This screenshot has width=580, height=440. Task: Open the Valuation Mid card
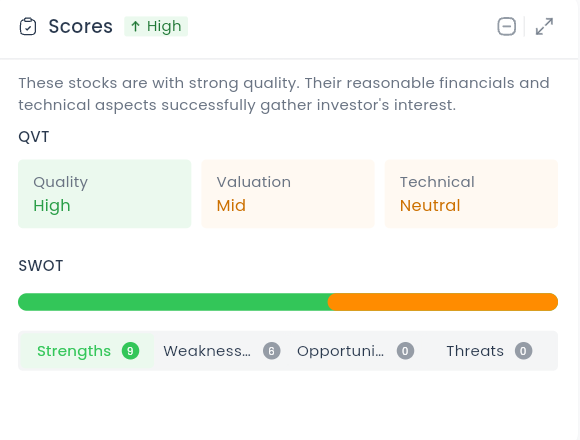click(x=288, y=194)
